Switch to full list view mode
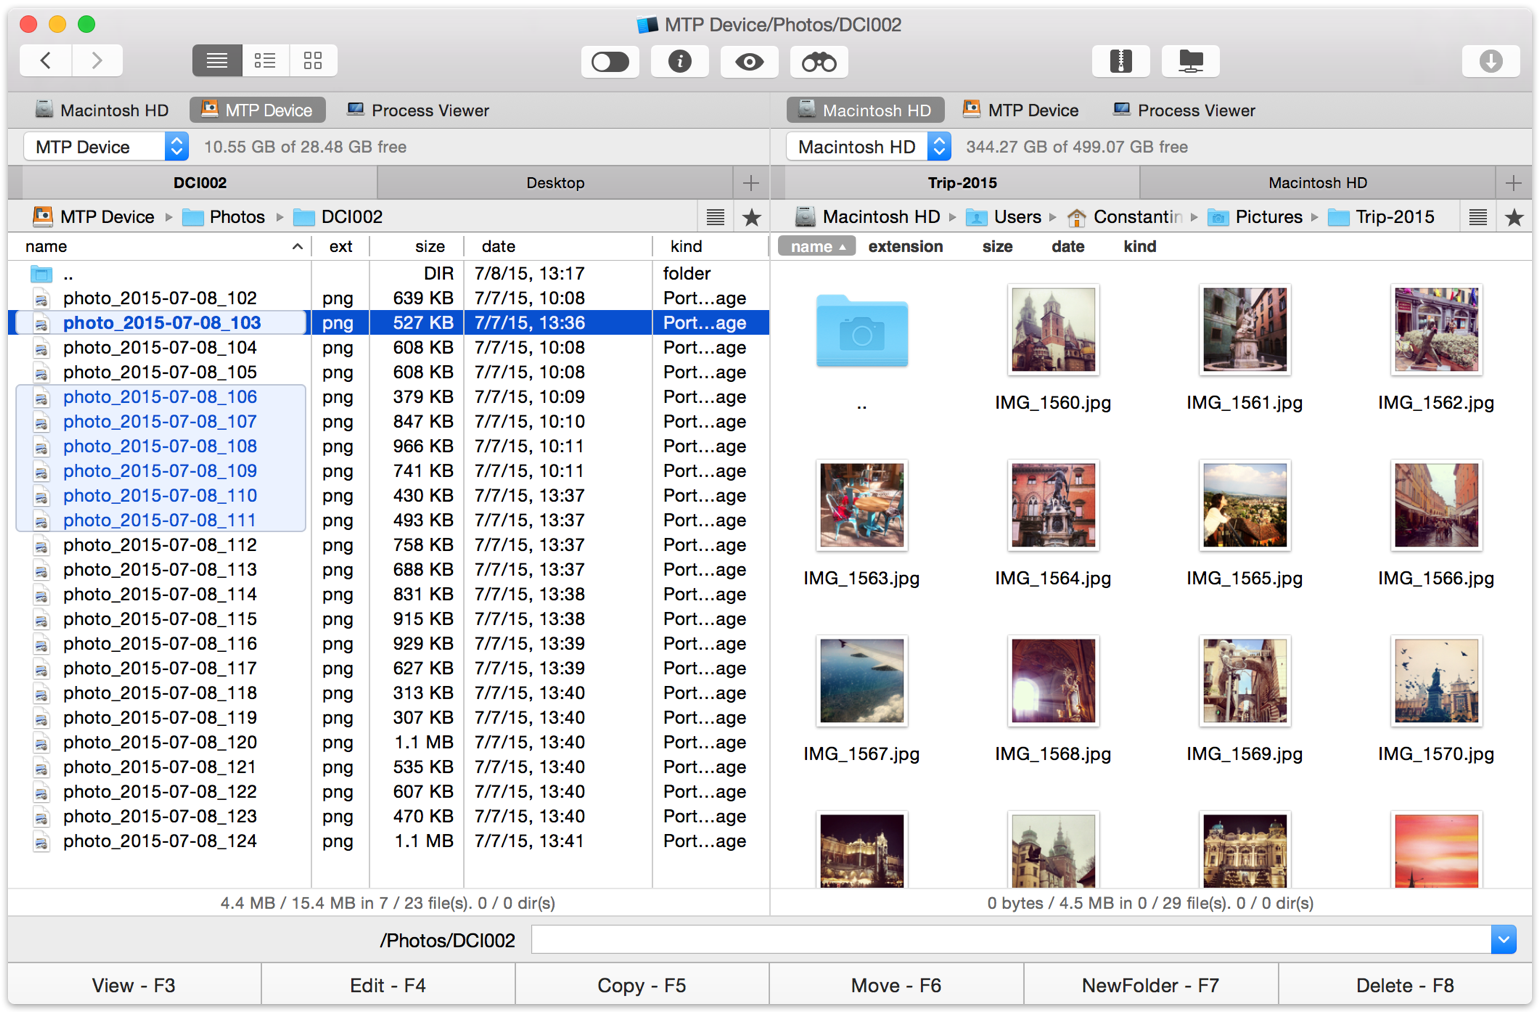Image resolution: width=1540 pixels, height=1012 pixels. [x=217, y=61]
